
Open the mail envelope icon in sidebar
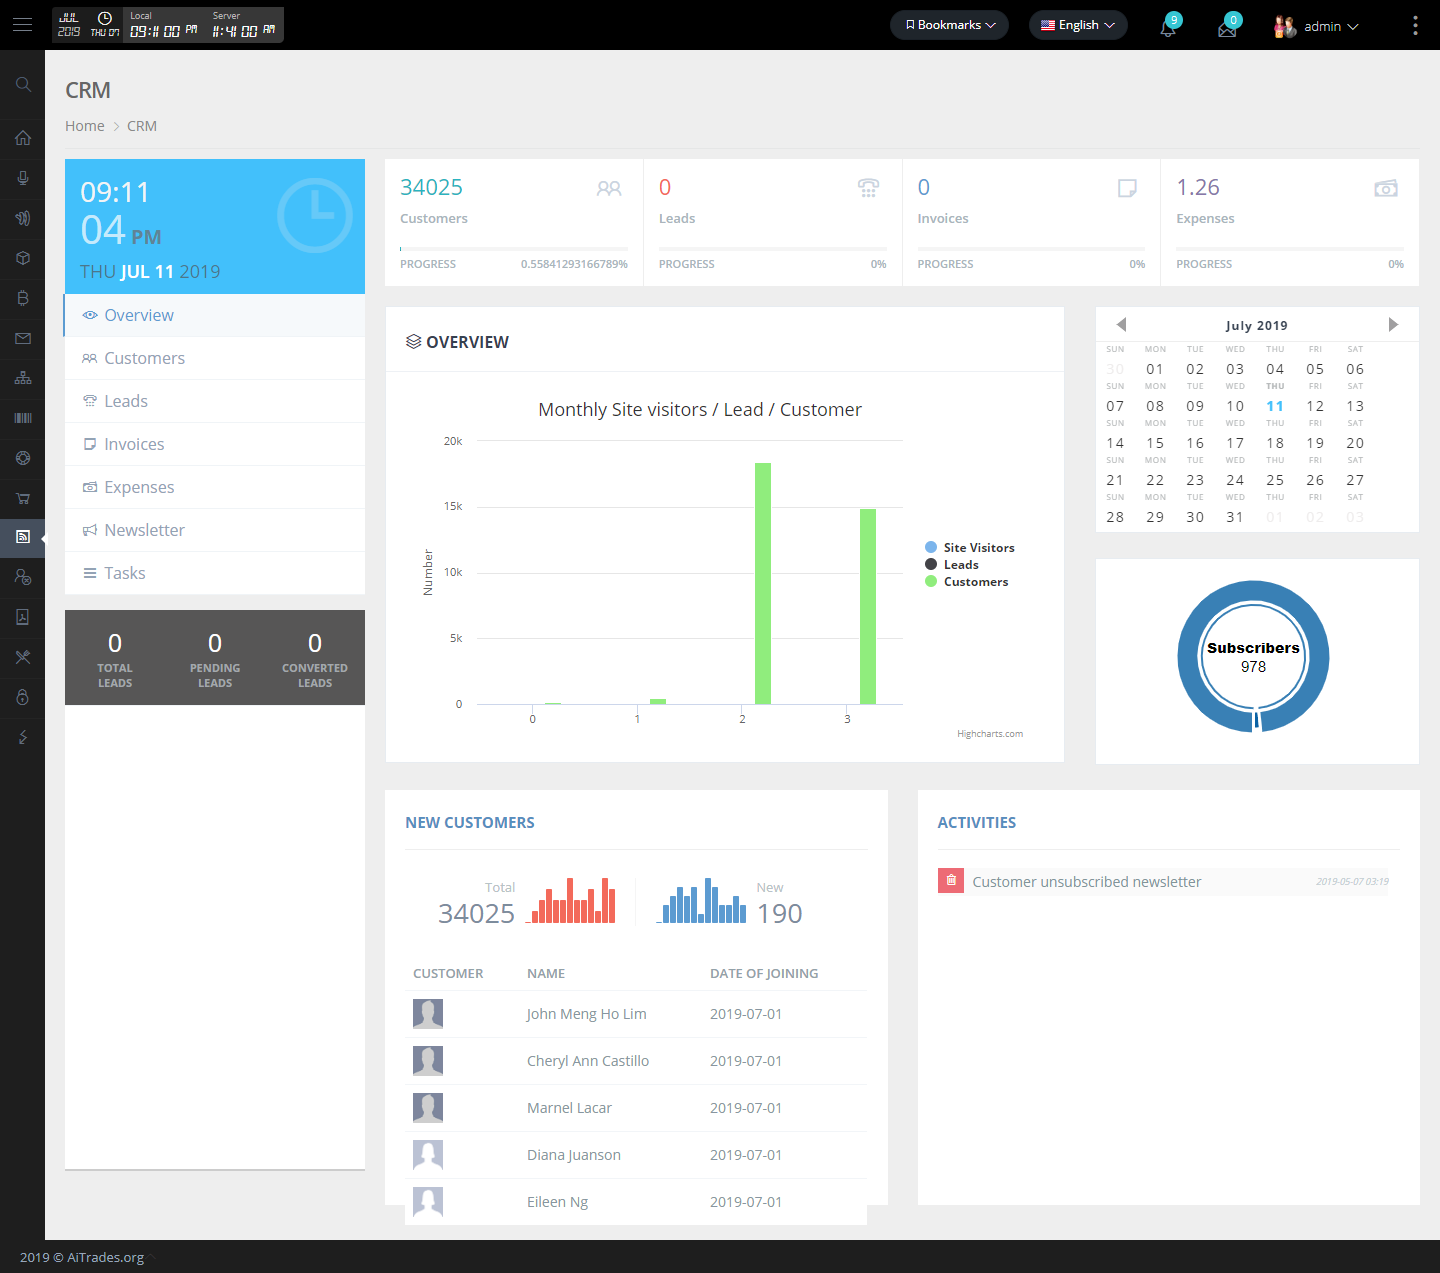[x=22, y=338]
